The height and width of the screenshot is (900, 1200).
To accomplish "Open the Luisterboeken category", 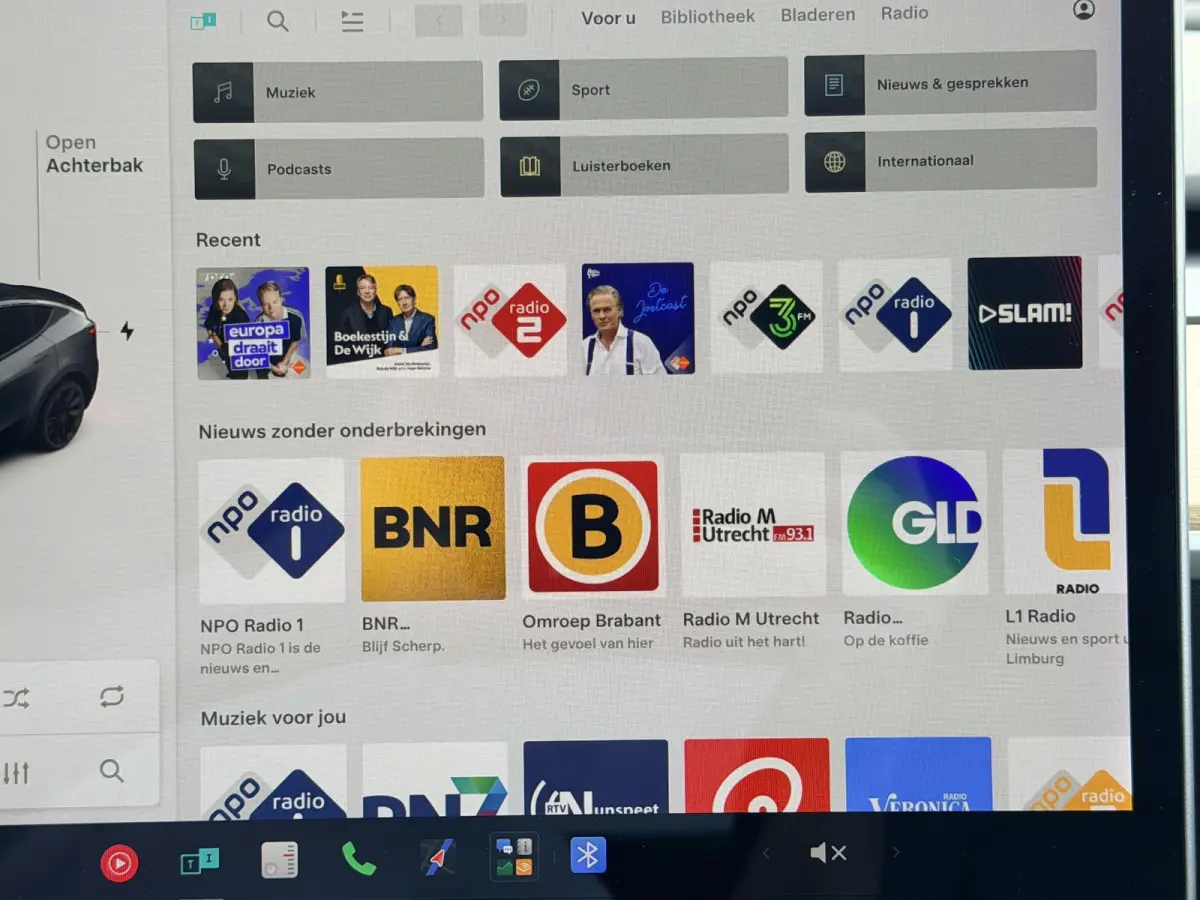I will click(644, 165).
